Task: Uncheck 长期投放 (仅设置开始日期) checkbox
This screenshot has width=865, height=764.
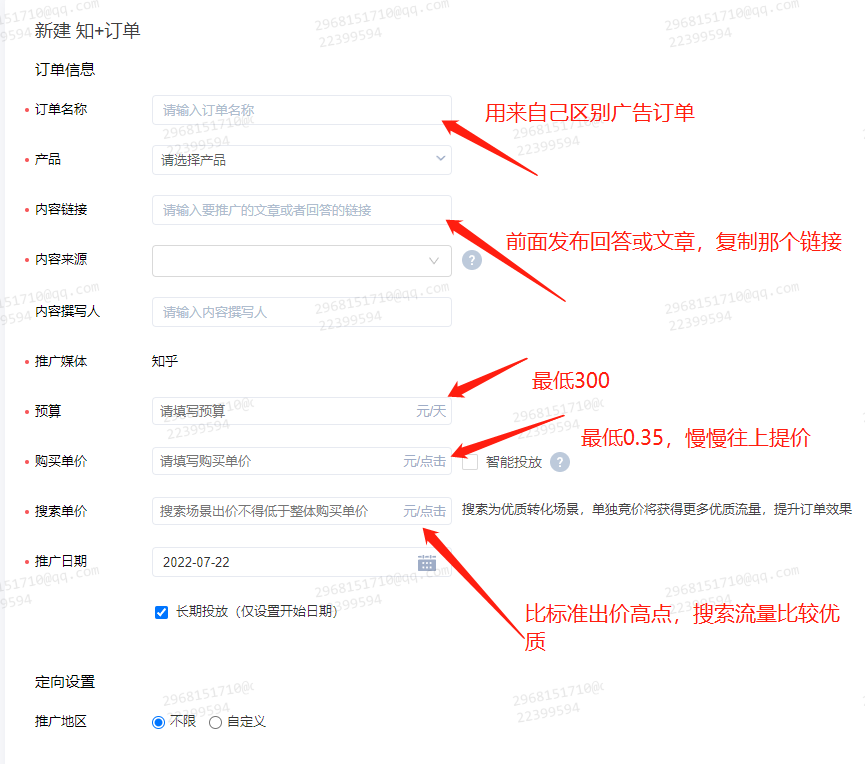Action: (x=162, y=612)
